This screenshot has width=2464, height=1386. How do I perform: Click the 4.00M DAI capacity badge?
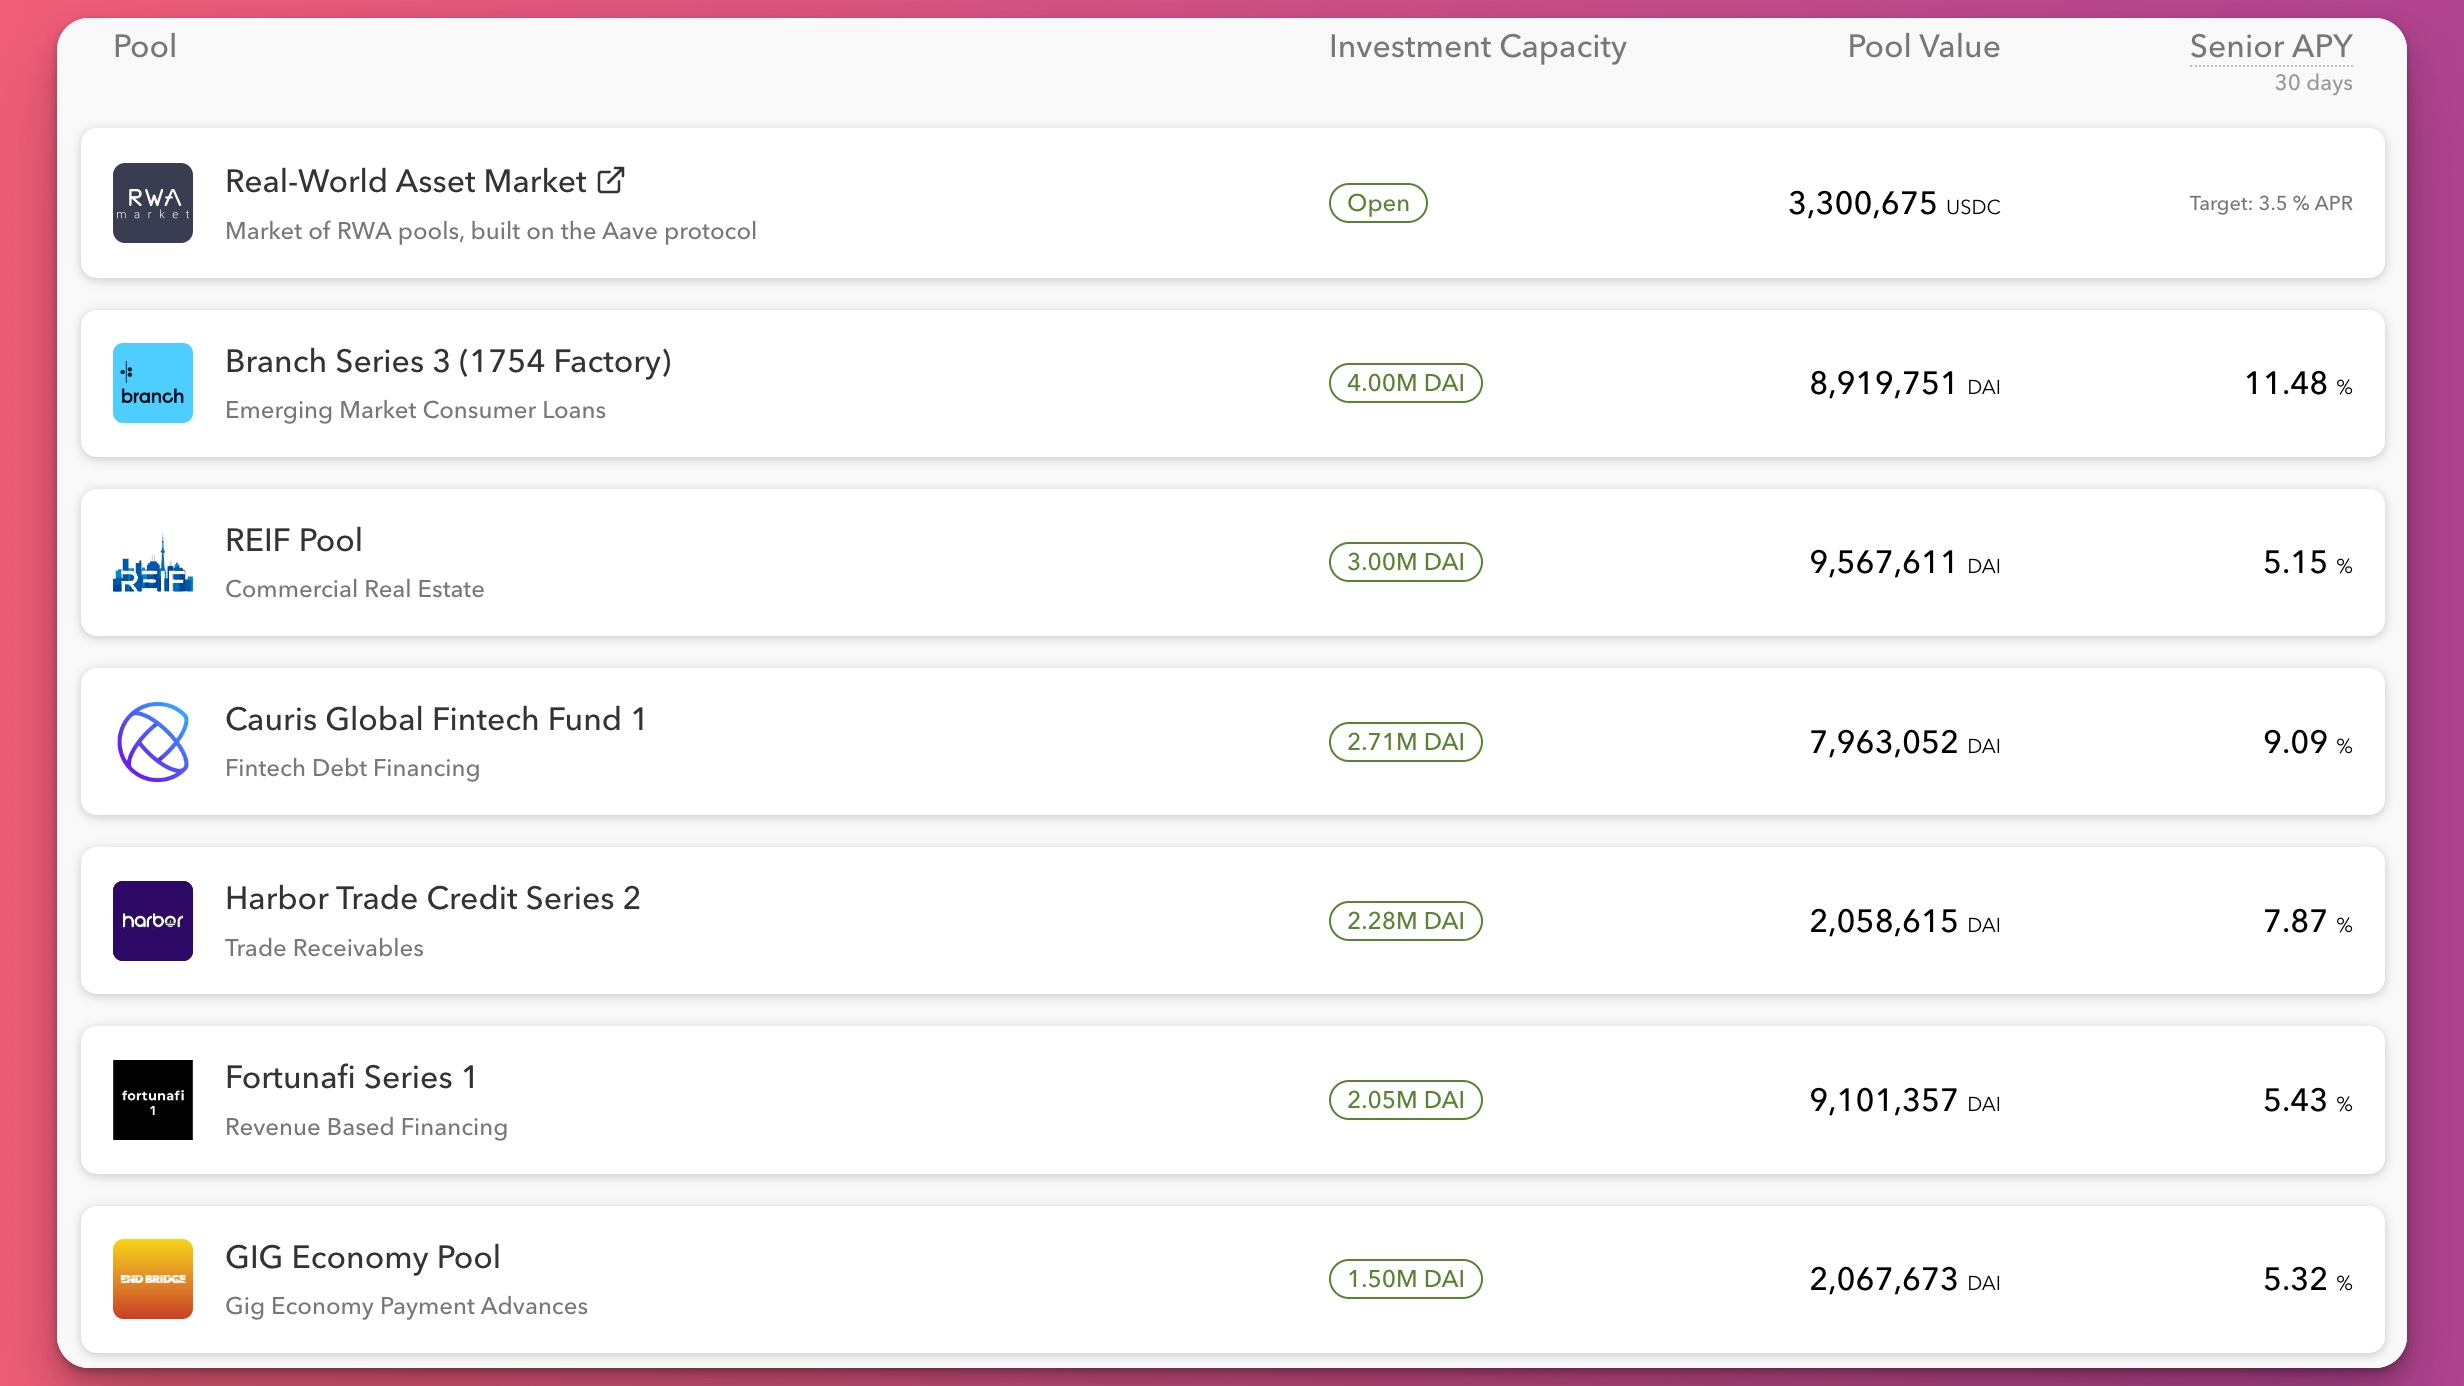click(1405, 383)
